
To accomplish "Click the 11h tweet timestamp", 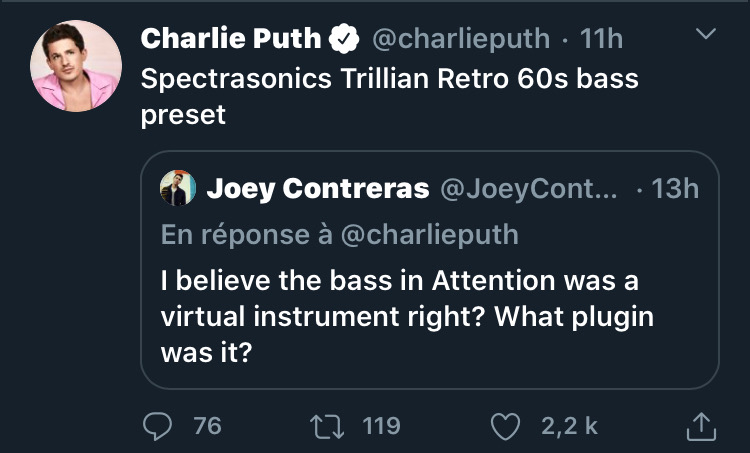I will [x=601, y=39].
